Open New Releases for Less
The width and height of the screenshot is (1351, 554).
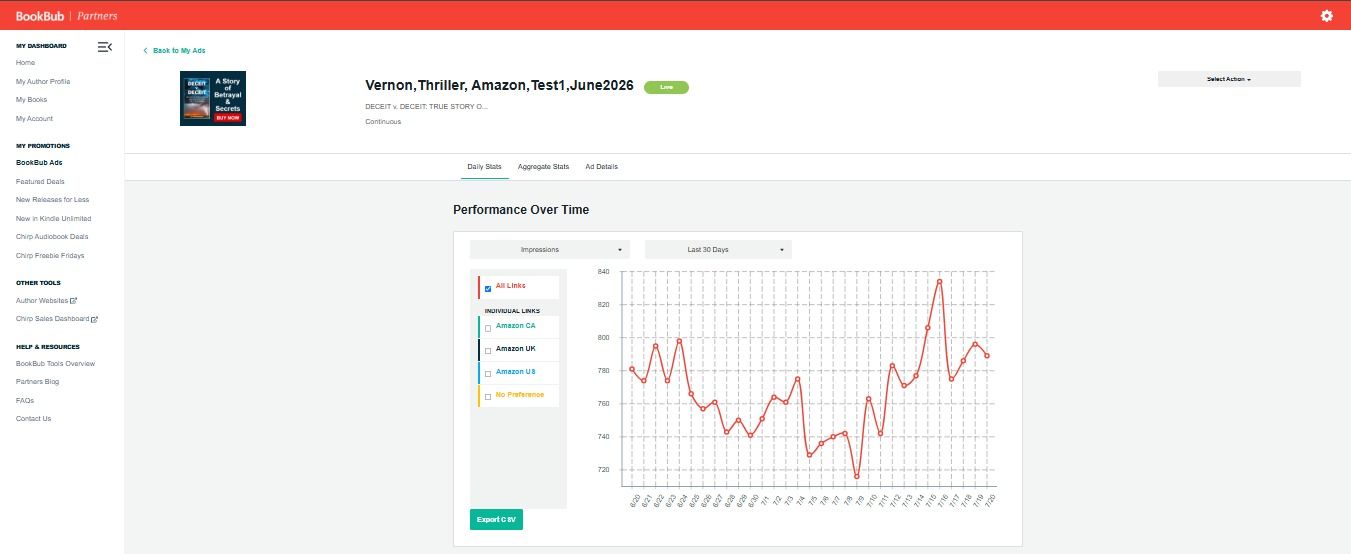pyautogui.click(x=52, y=199)
